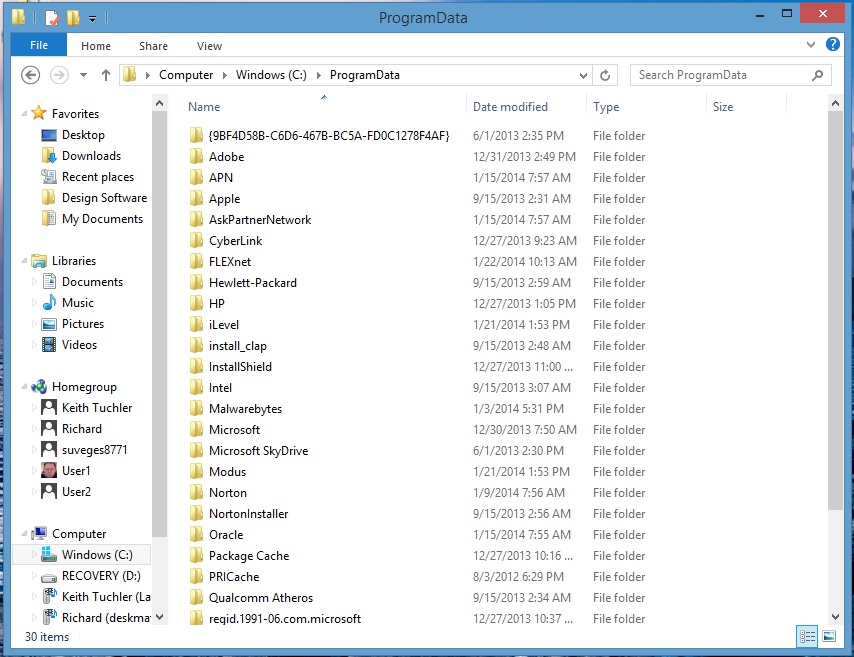Switch to Large icons view icon
This screenshot has height=657, width=854.
[x=829, y=636]
